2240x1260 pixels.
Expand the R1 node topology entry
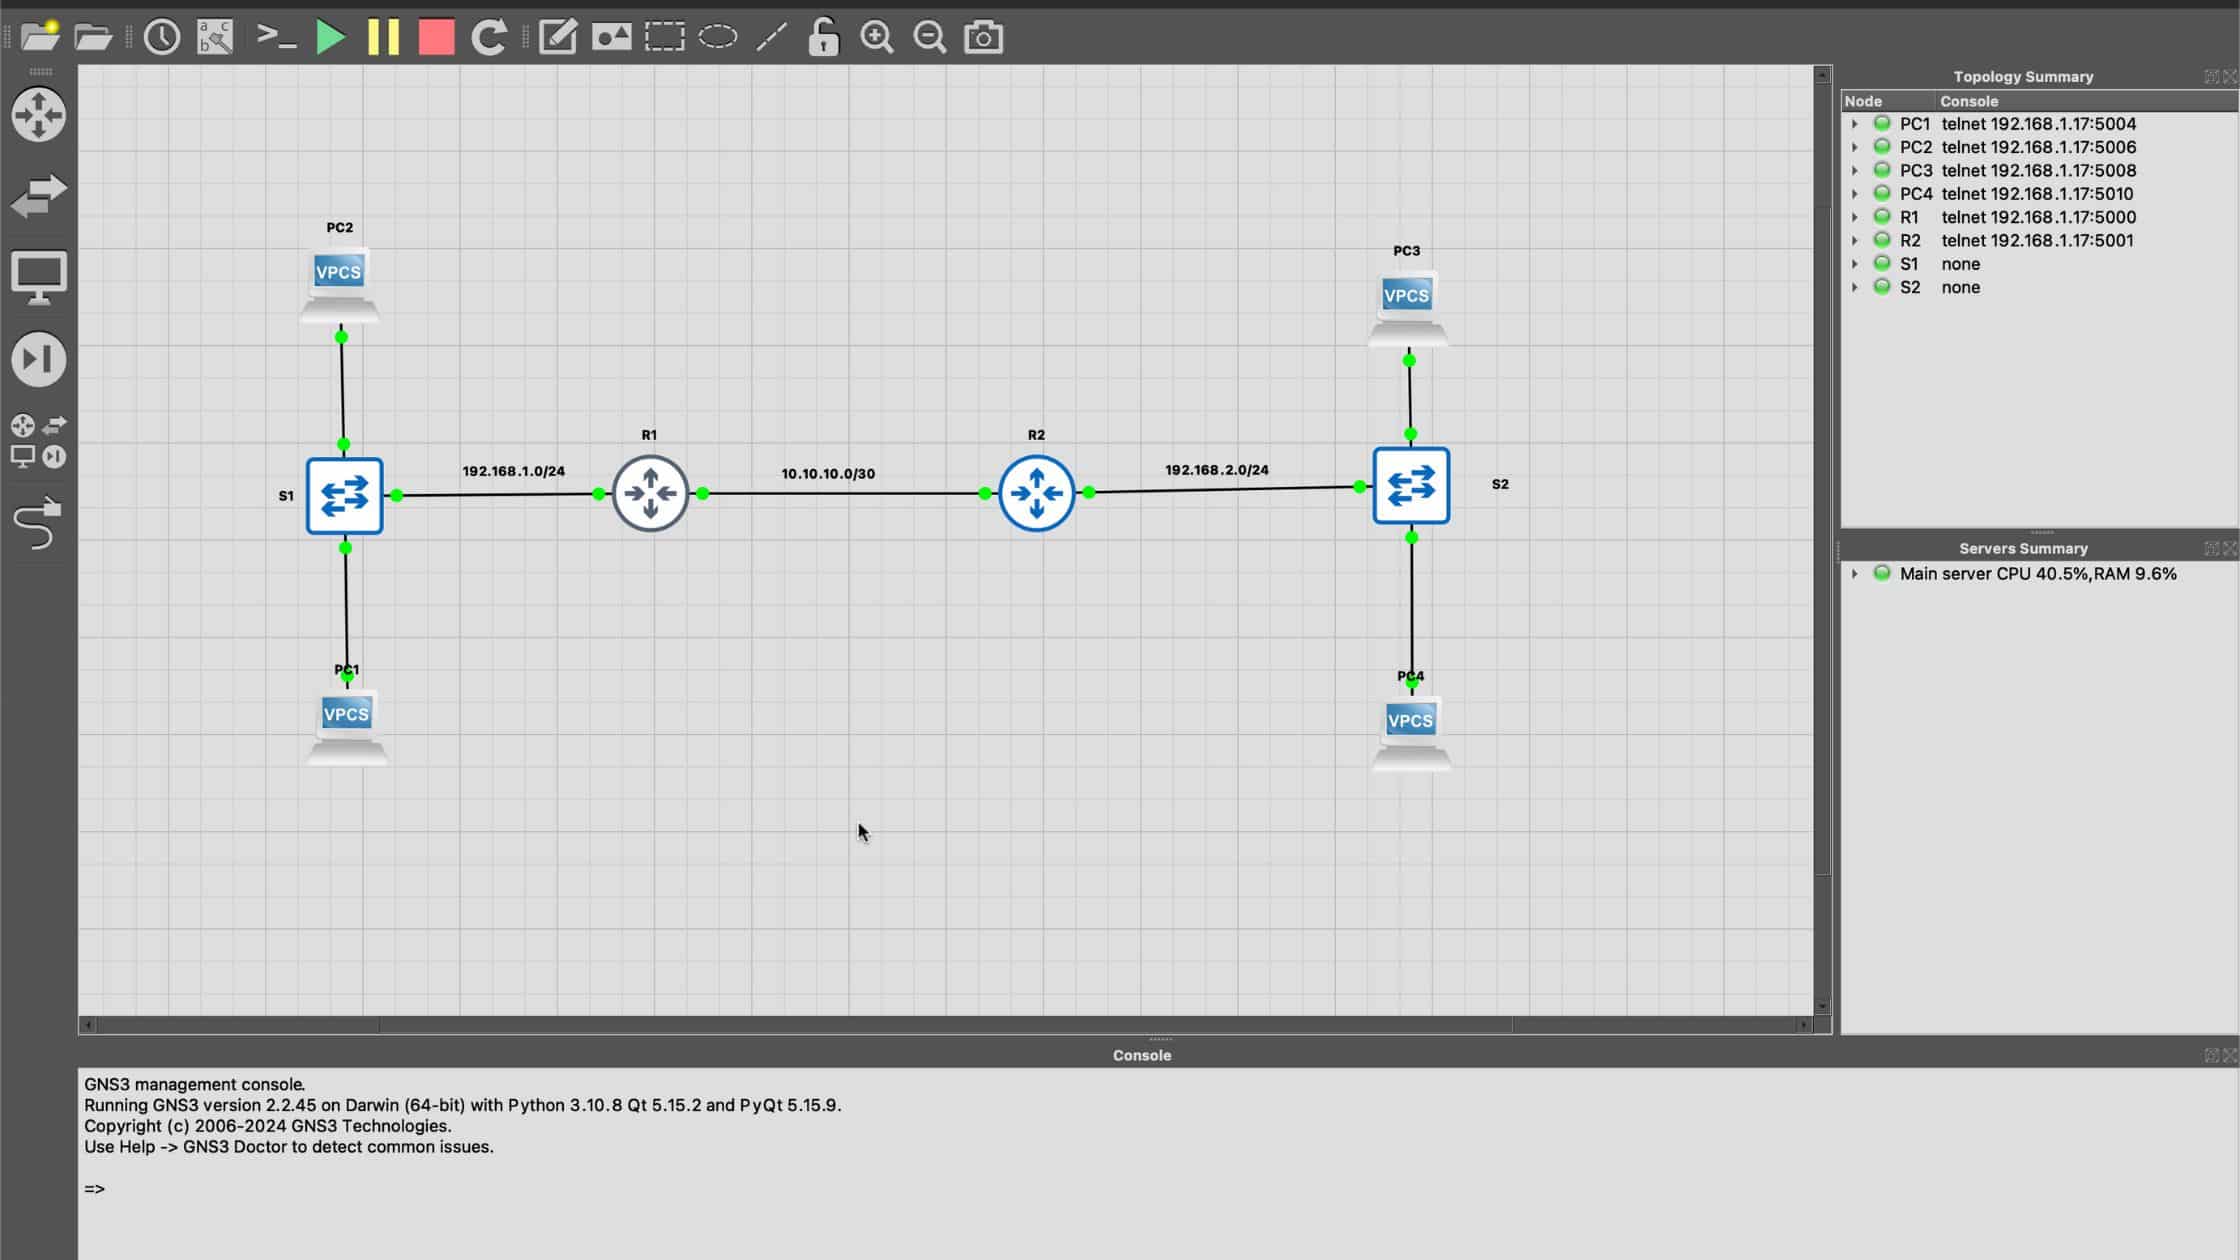point(1855,217)
